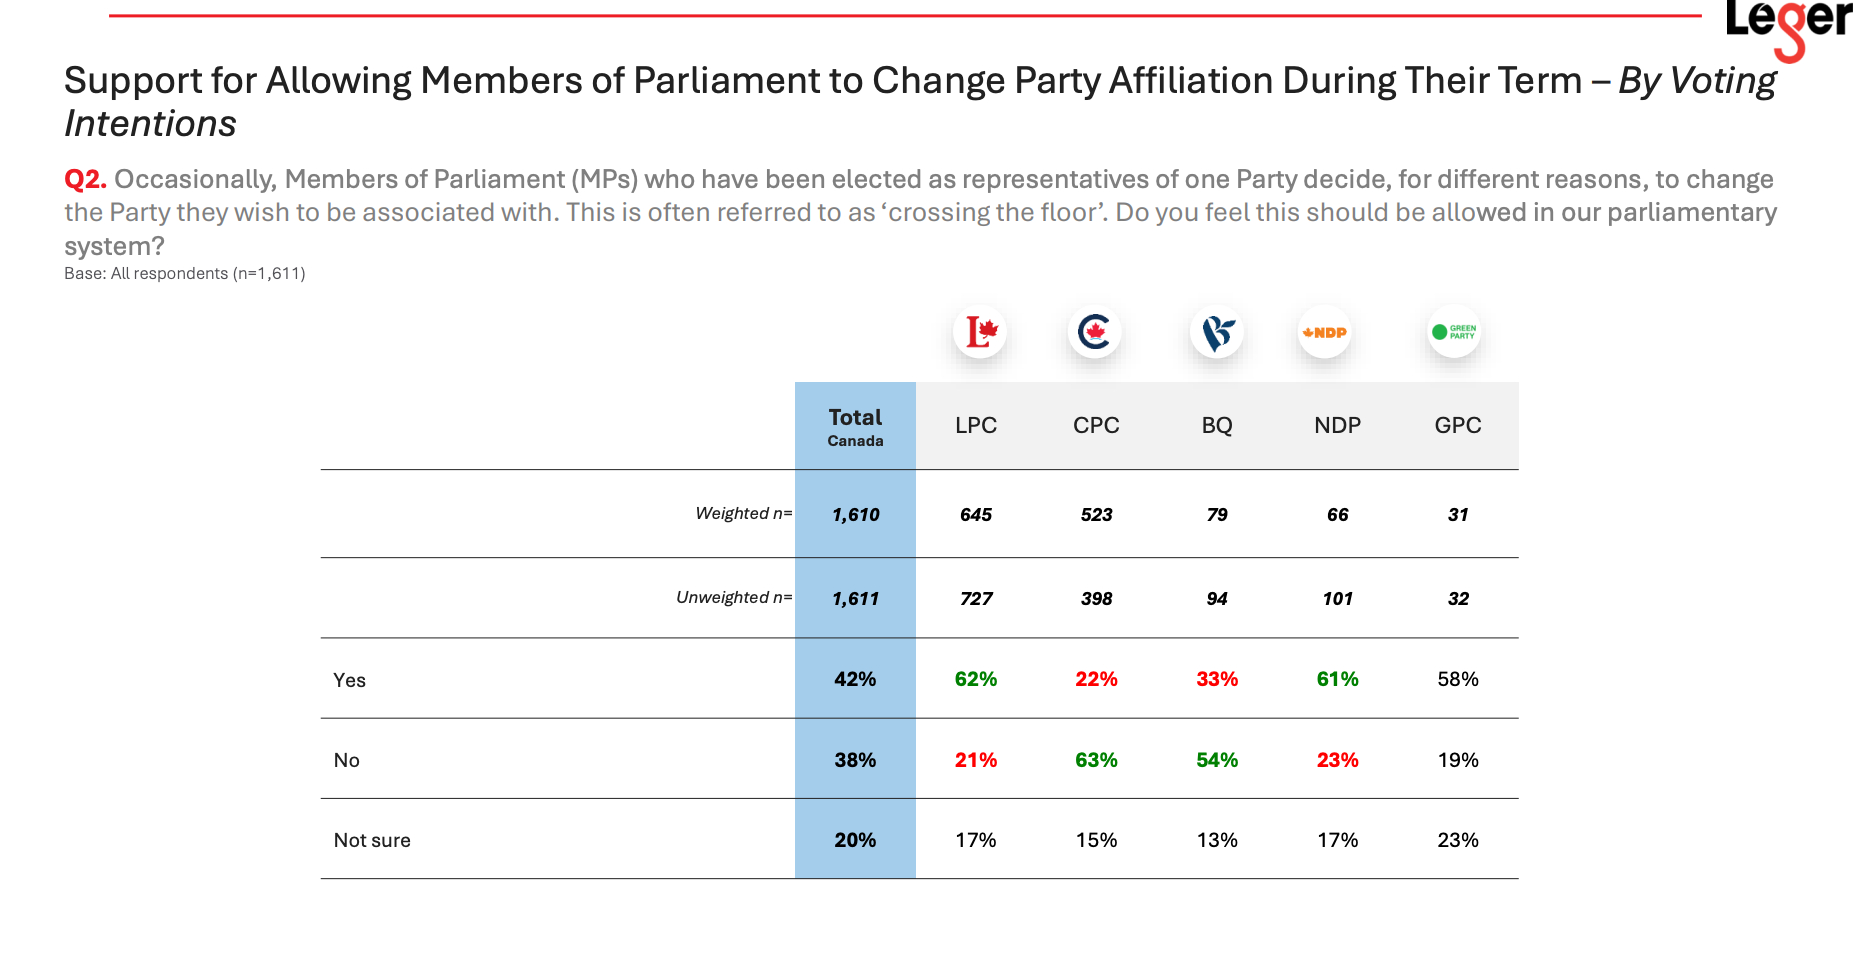
Task: Click the 62% Yes value for LPC
Action: [x=976, y=680]
